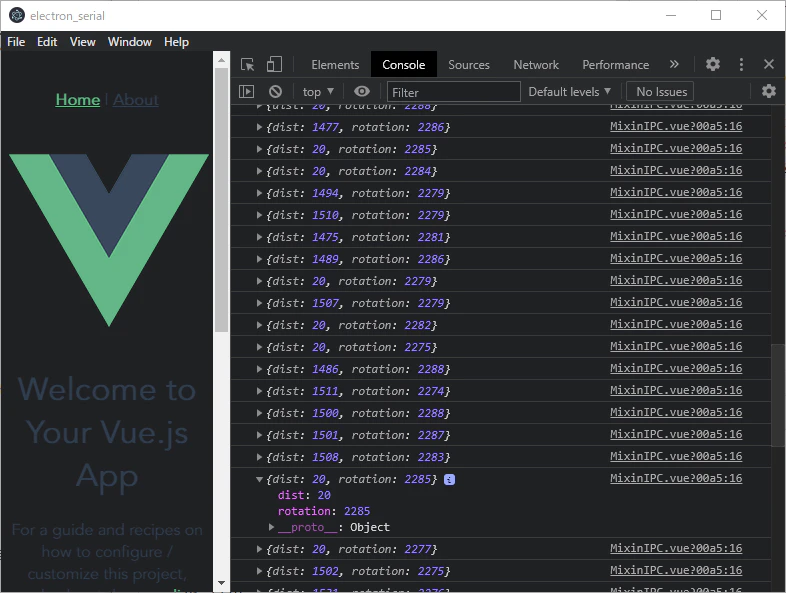Click the page scrollbar up arrow

coord(221,60)
